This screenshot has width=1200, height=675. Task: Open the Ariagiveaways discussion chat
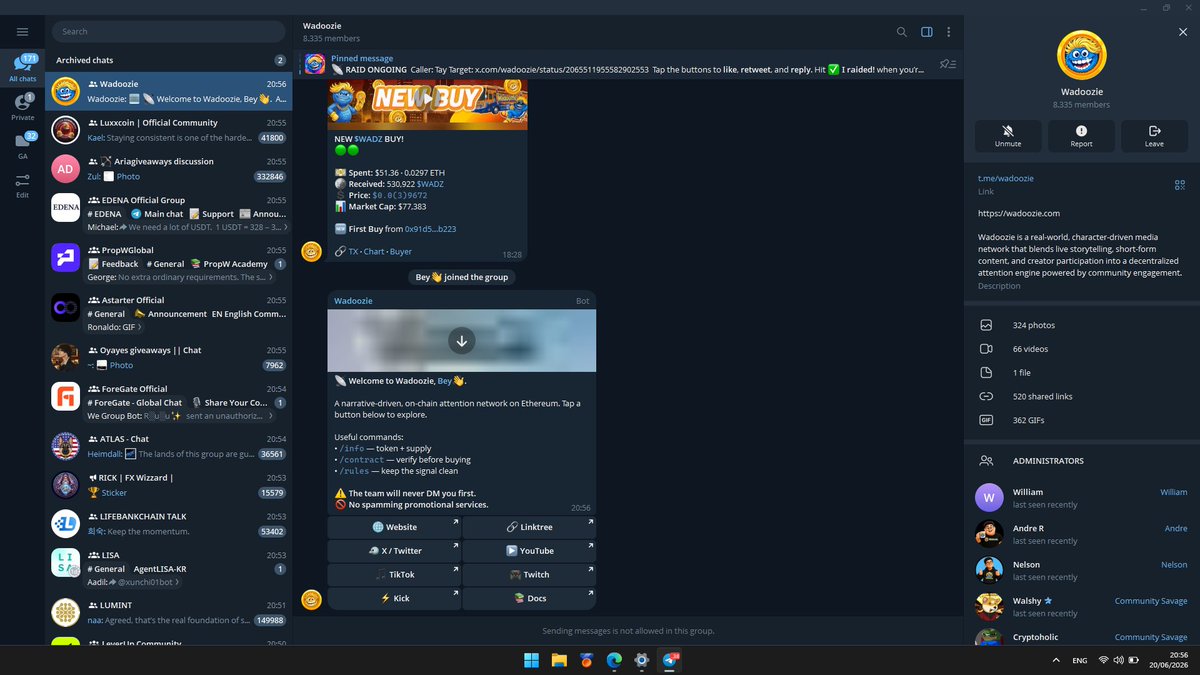tap(168, 168)
